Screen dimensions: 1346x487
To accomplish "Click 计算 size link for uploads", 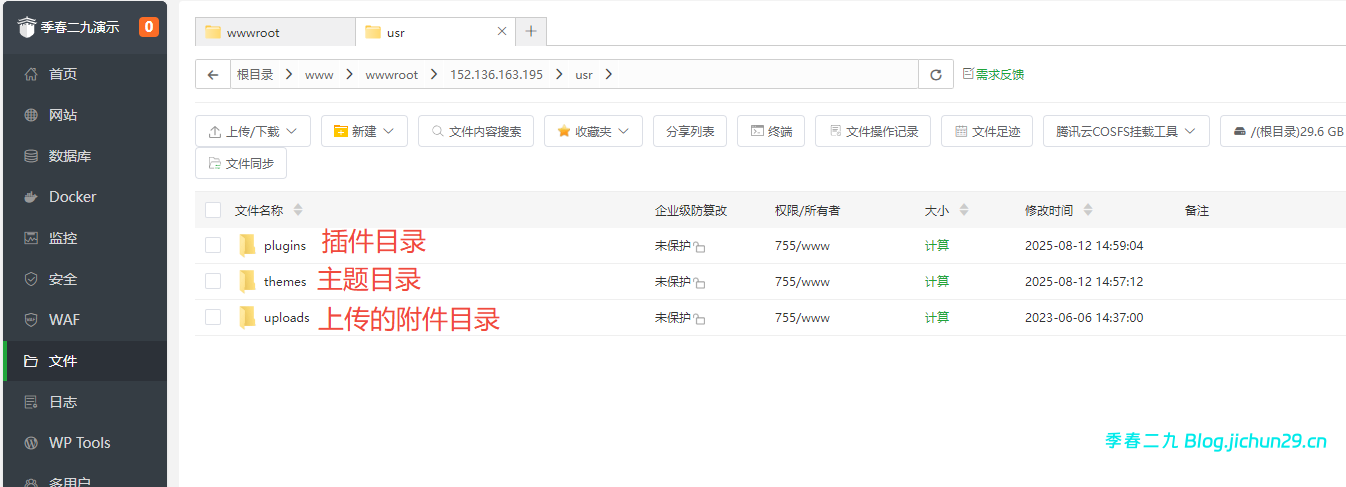I will 937,317.
